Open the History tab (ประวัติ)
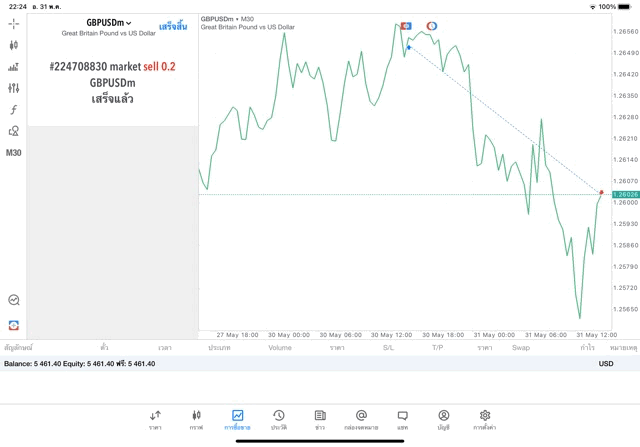640x447 pixels. point(278,419)
